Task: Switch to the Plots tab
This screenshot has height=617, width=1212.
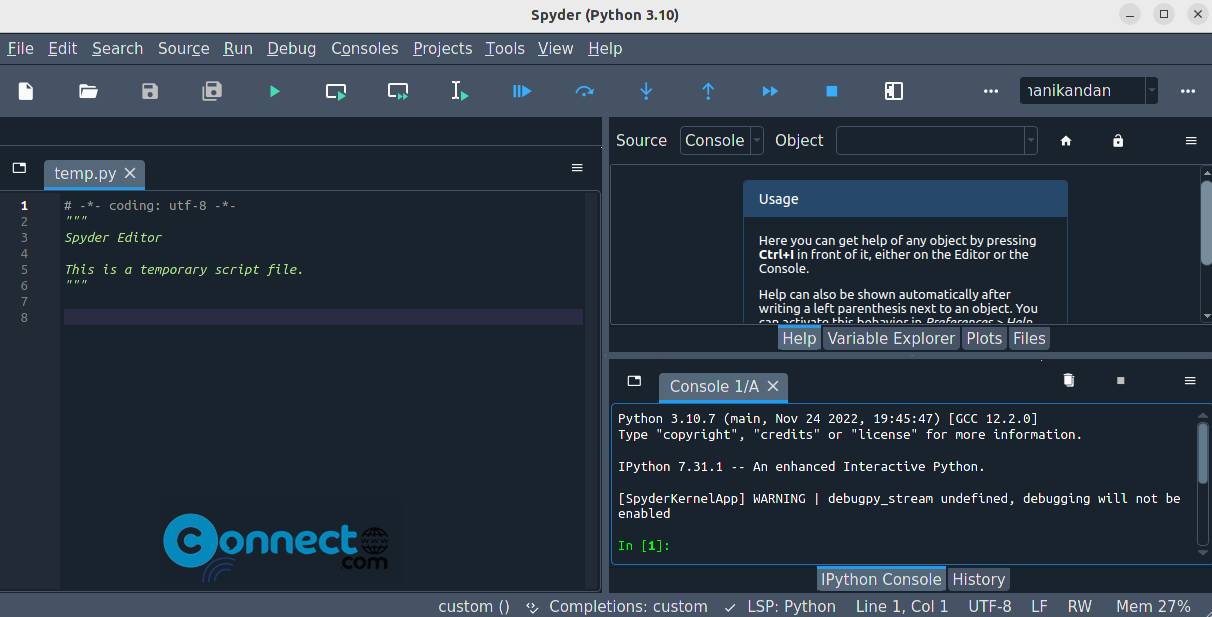Action: tap(984, 338)
